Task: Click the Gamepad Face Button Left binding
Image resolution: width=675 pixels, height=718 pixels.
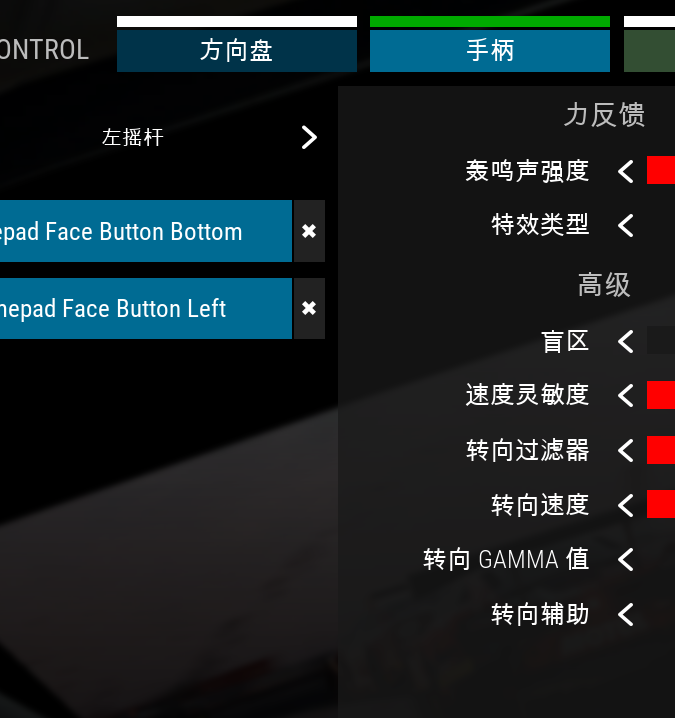Action: (x=146, y=308)
